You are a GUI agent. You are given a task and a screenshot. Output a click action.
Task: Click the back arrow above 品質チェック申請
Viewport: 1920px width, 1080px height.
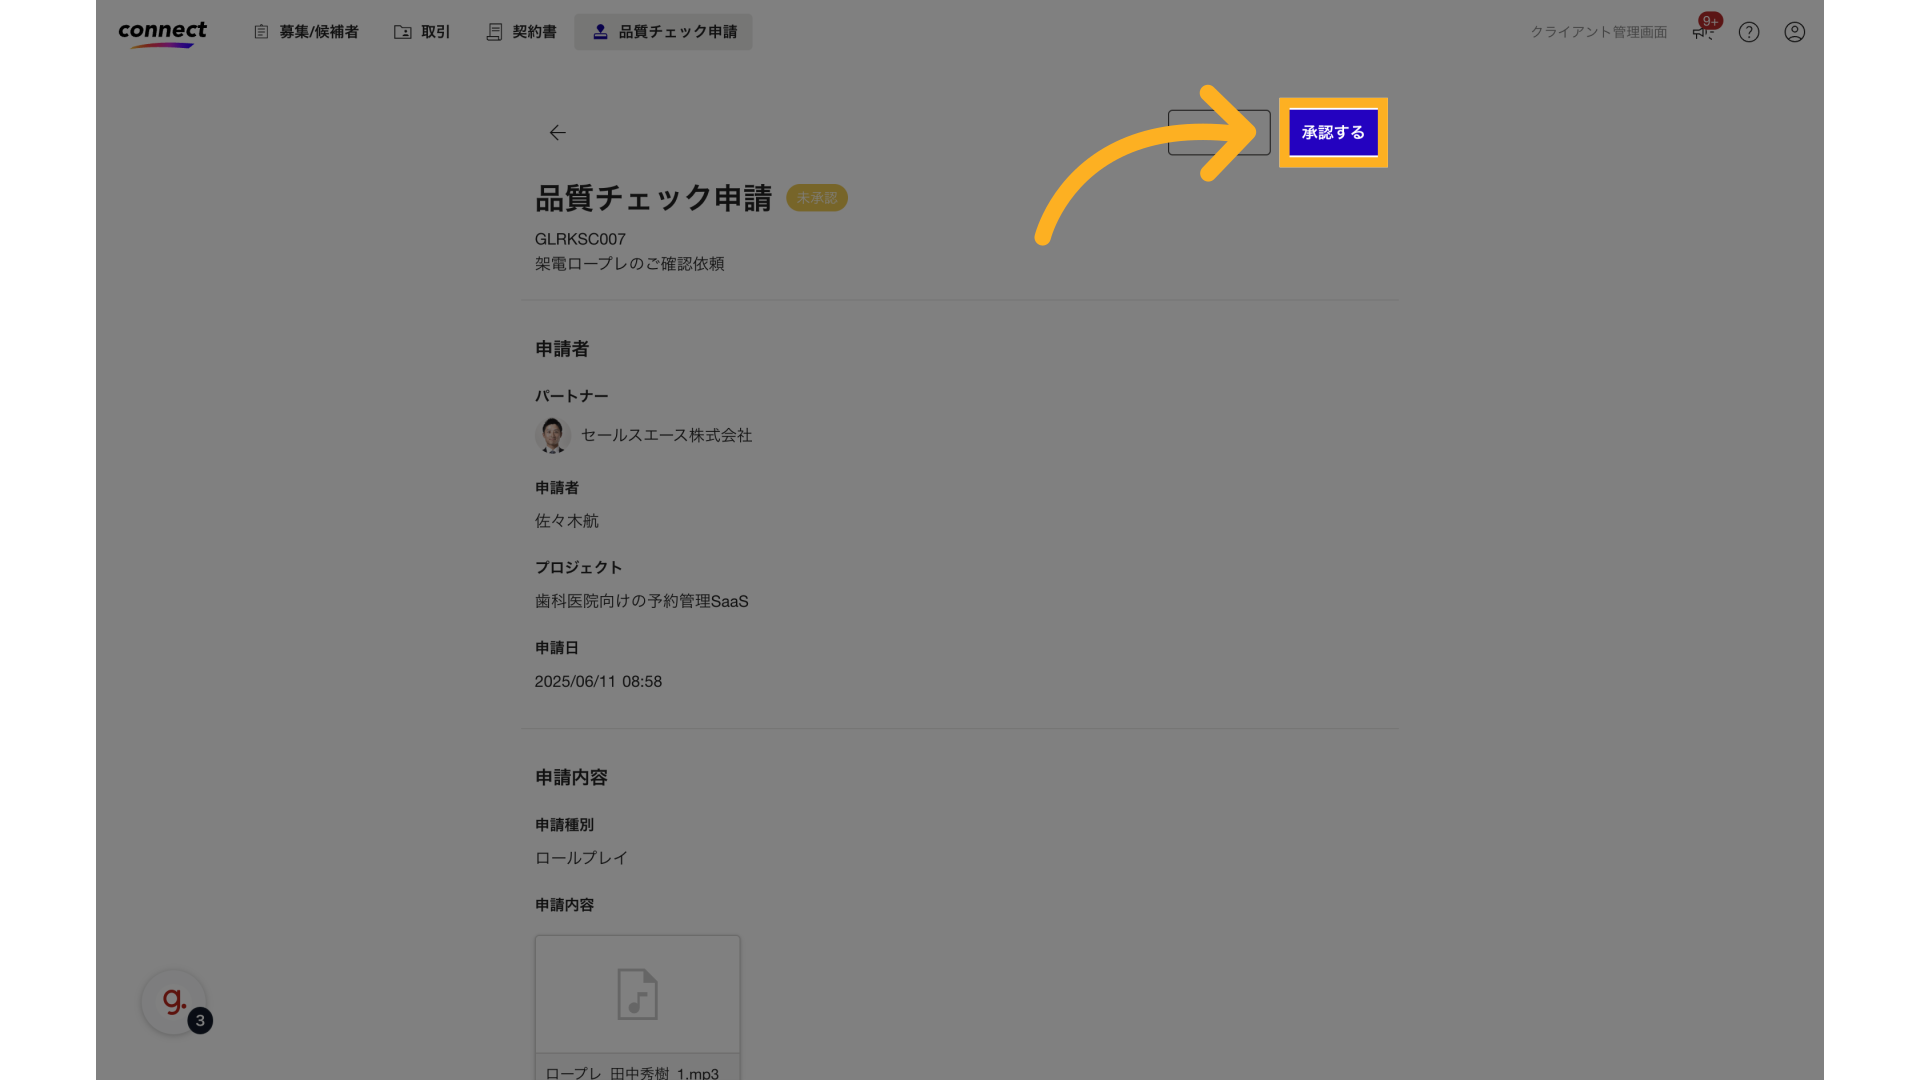pyautogui.click(x=557, y=132)
